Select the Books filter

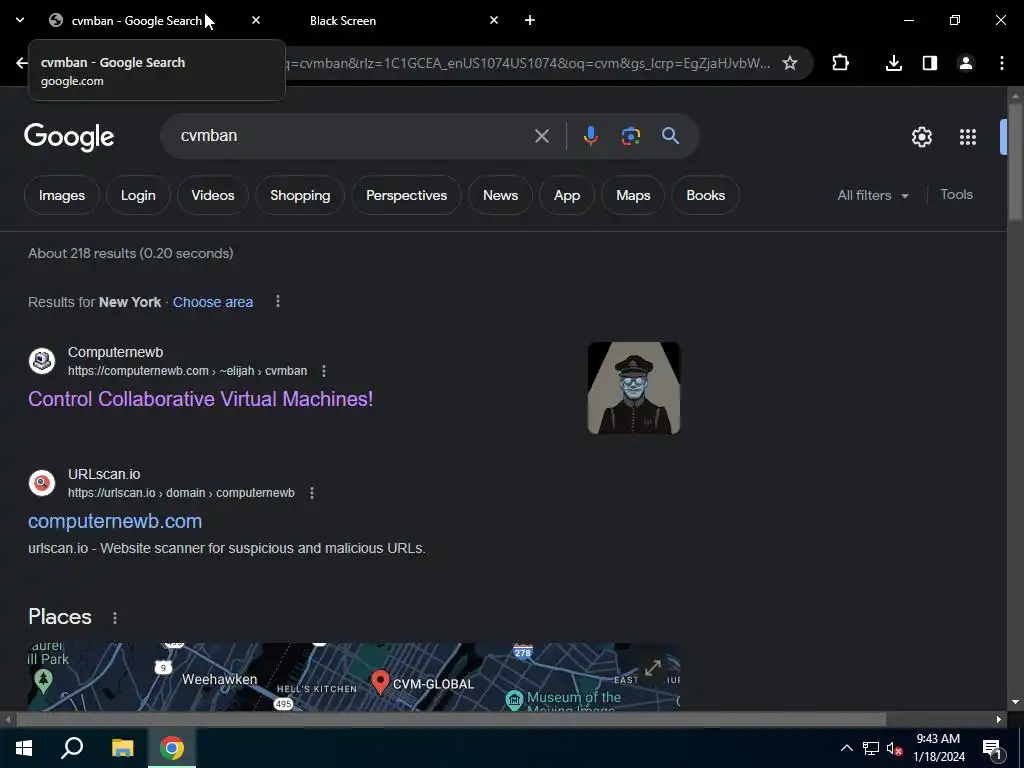pyautogui.click(x=705, y=195)
